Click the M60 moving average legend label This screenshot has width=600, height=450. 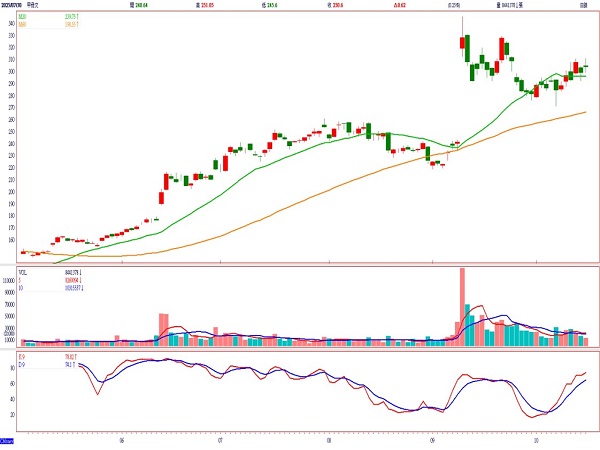tap(24, 22)
